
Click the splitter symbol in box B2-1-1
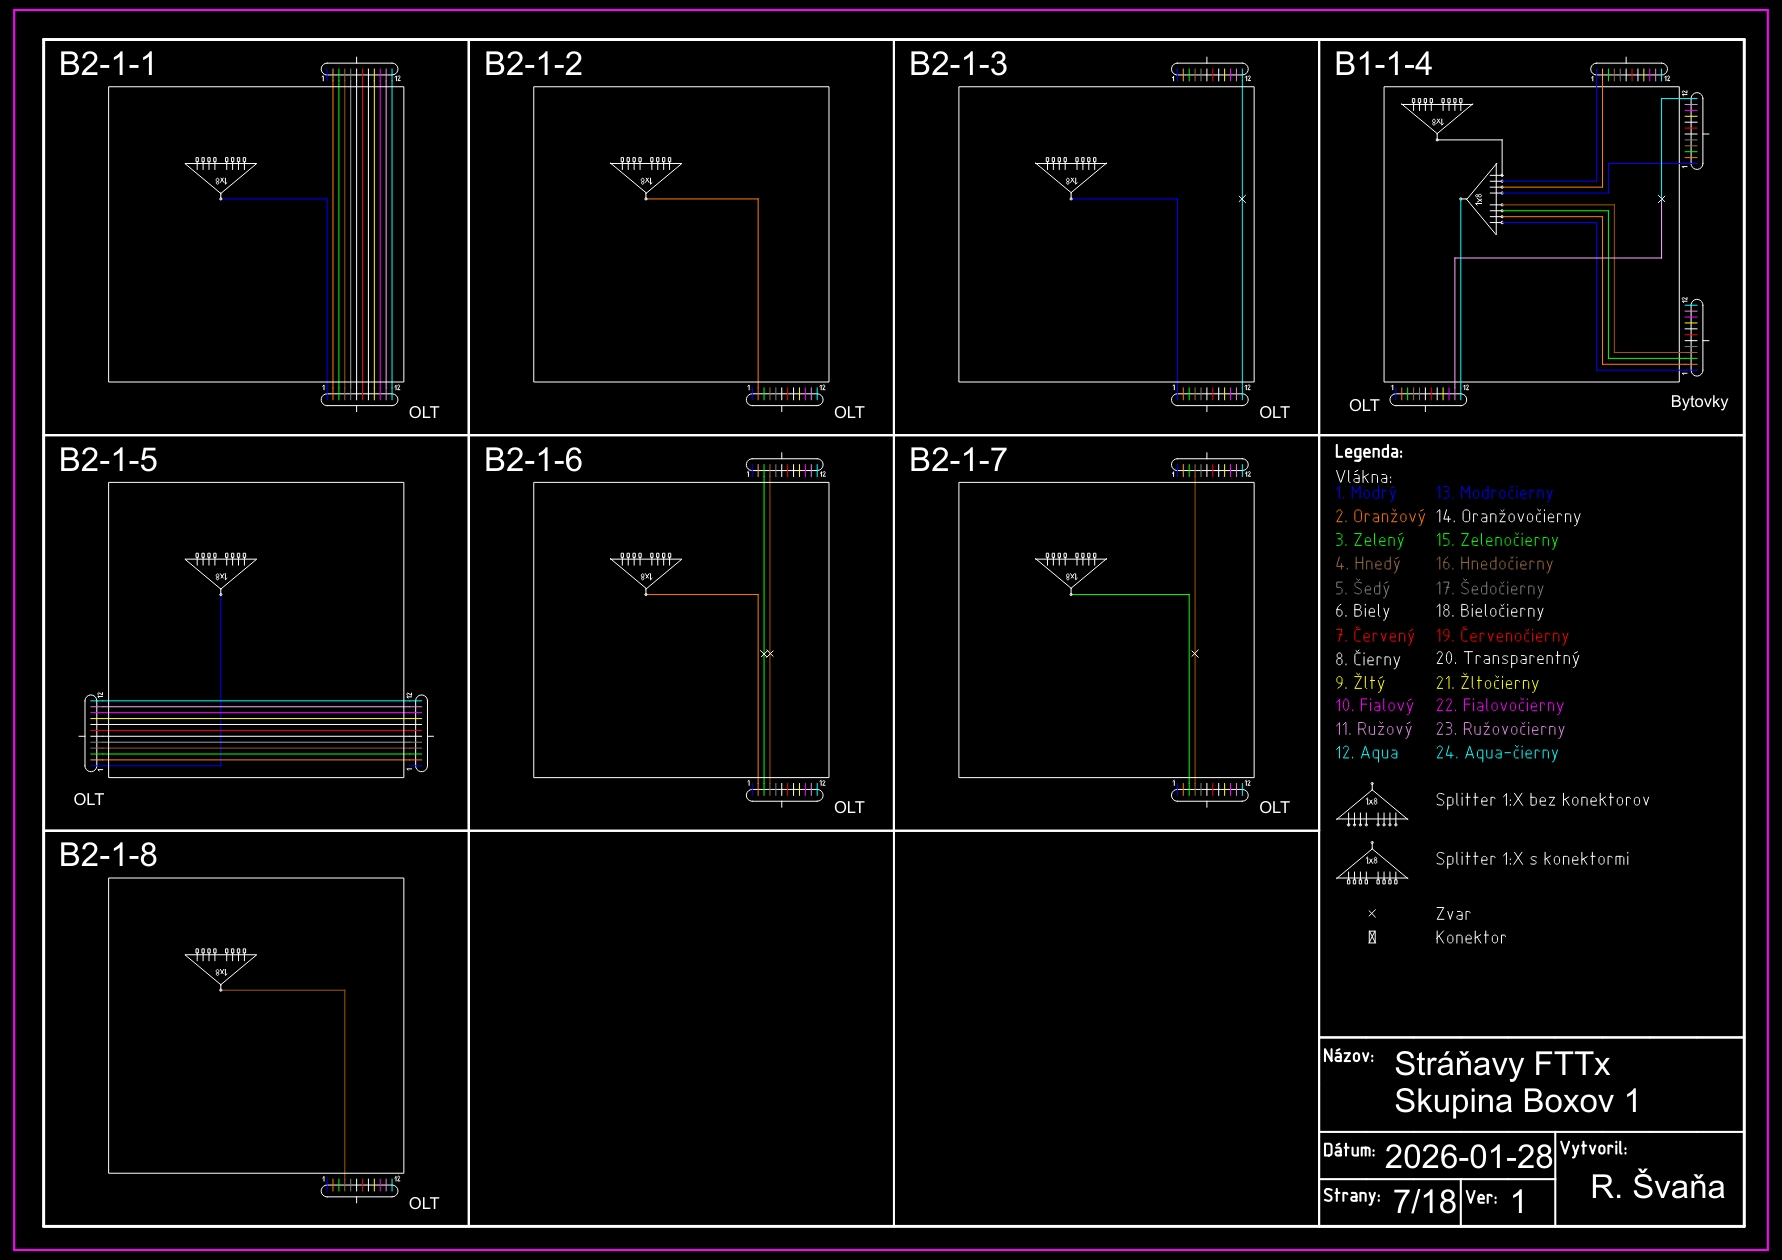(x=221, y=176)
